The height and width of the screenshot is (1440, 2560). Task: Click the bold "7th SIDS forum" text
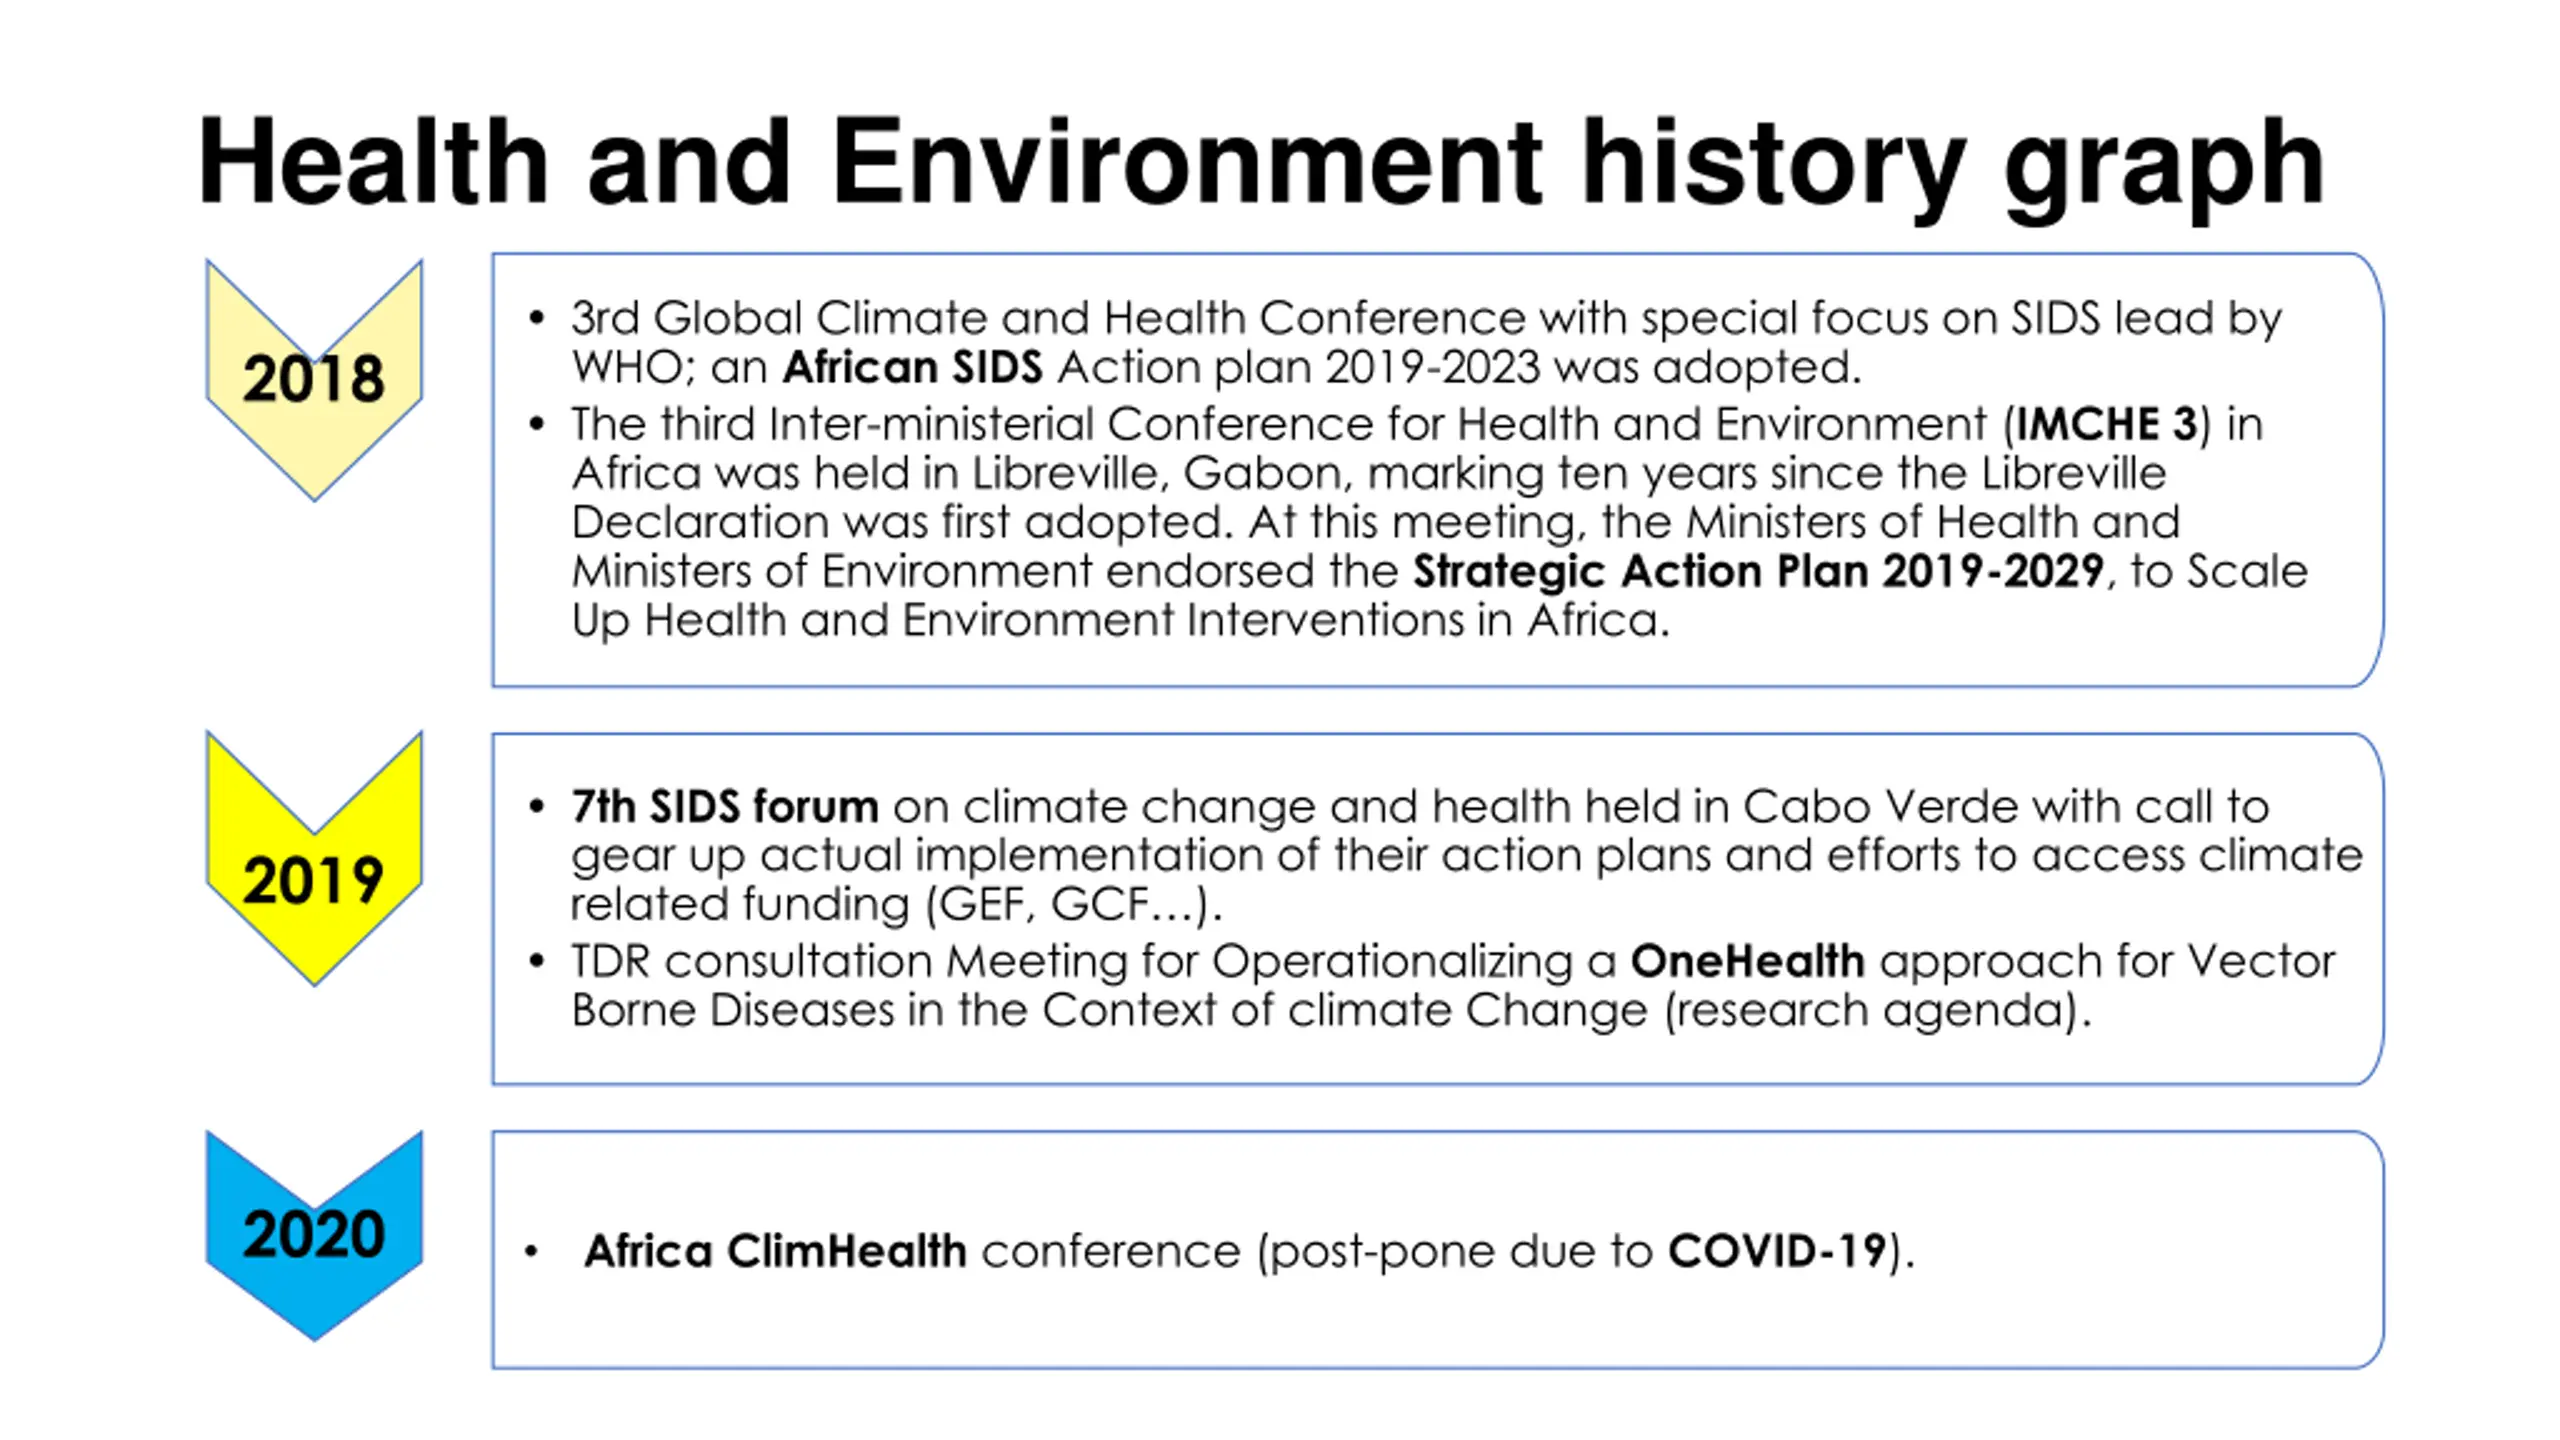click(724, 806)
